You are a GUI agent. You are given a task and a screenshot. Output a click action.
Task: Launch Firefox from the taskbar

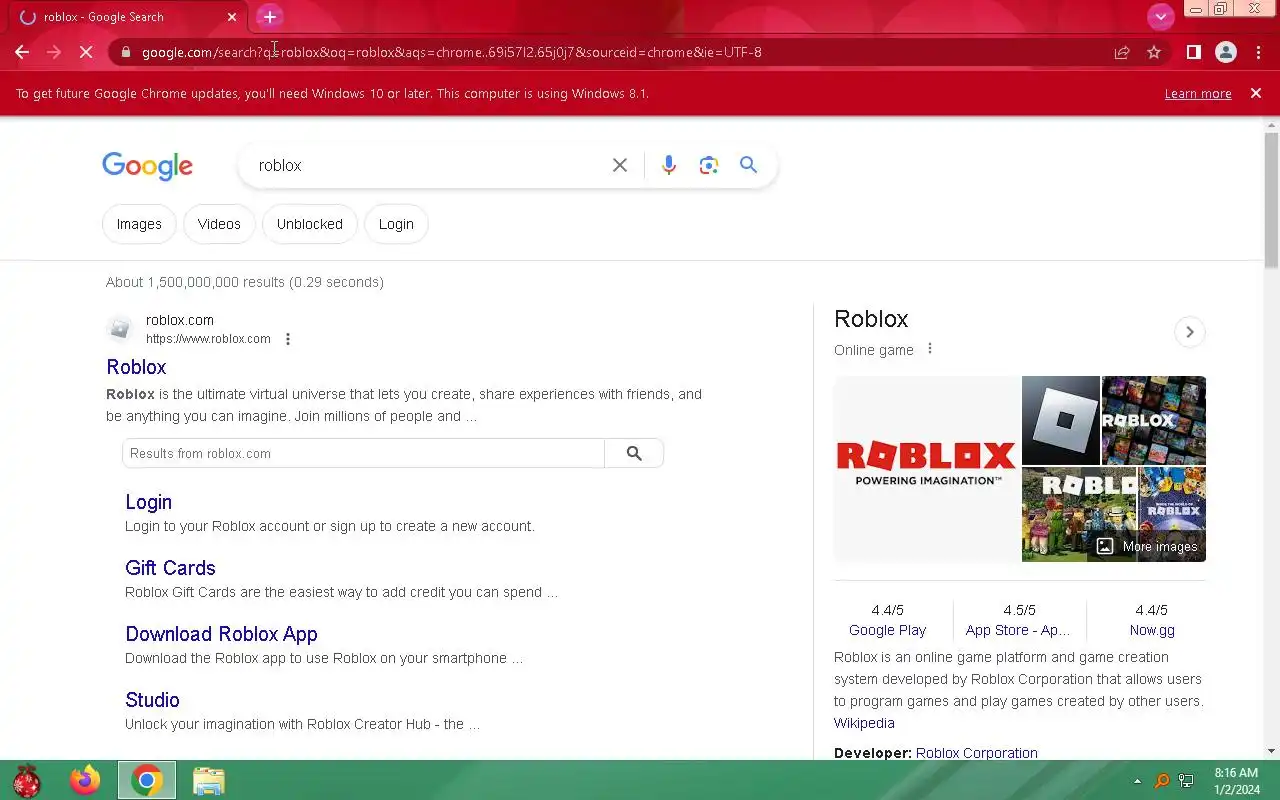coord(85,781)
